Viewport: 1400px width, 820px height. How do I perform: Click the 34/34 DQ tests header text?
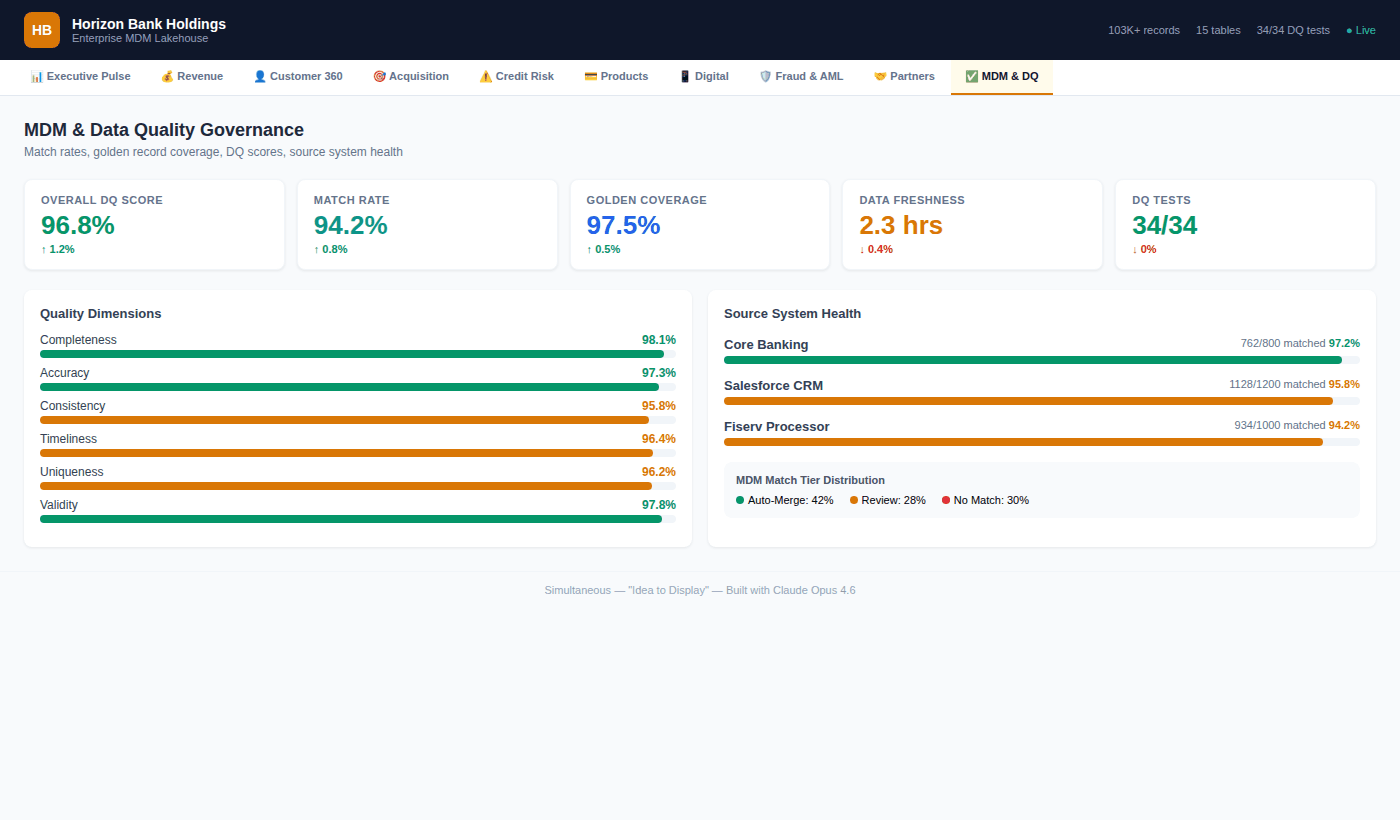(1293, 30)
